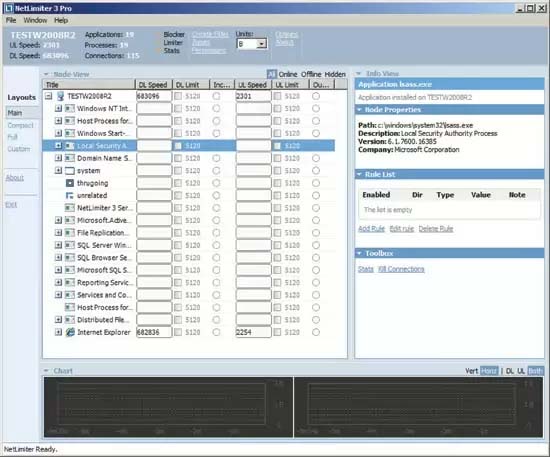Select the incoming radio button for system row

(x=216, y=171)
